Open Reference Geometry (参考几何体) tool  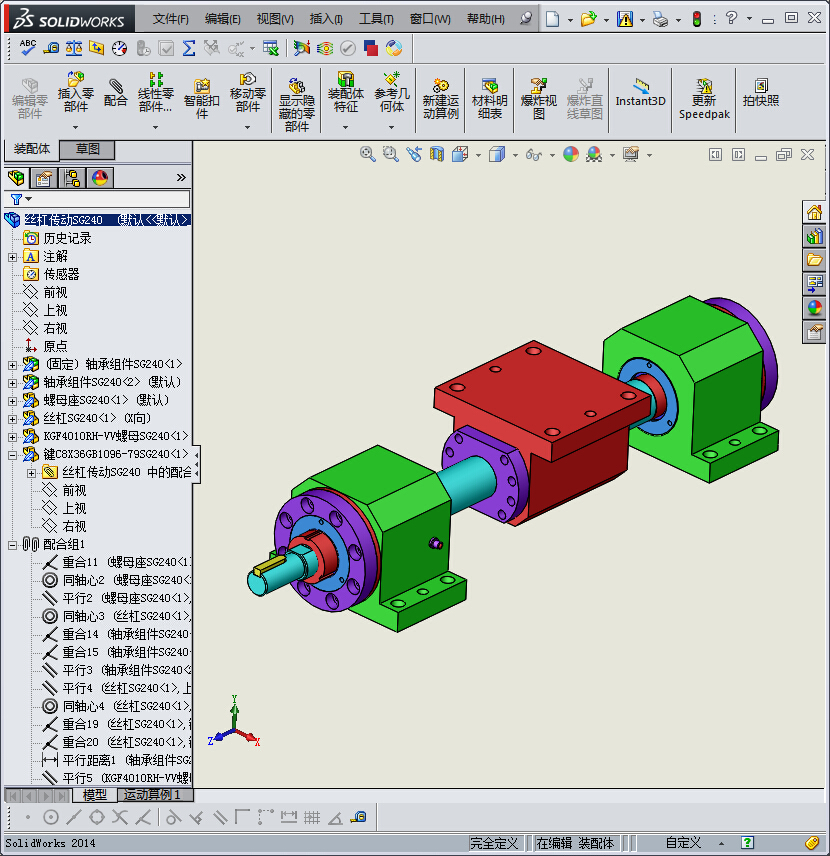392,92
